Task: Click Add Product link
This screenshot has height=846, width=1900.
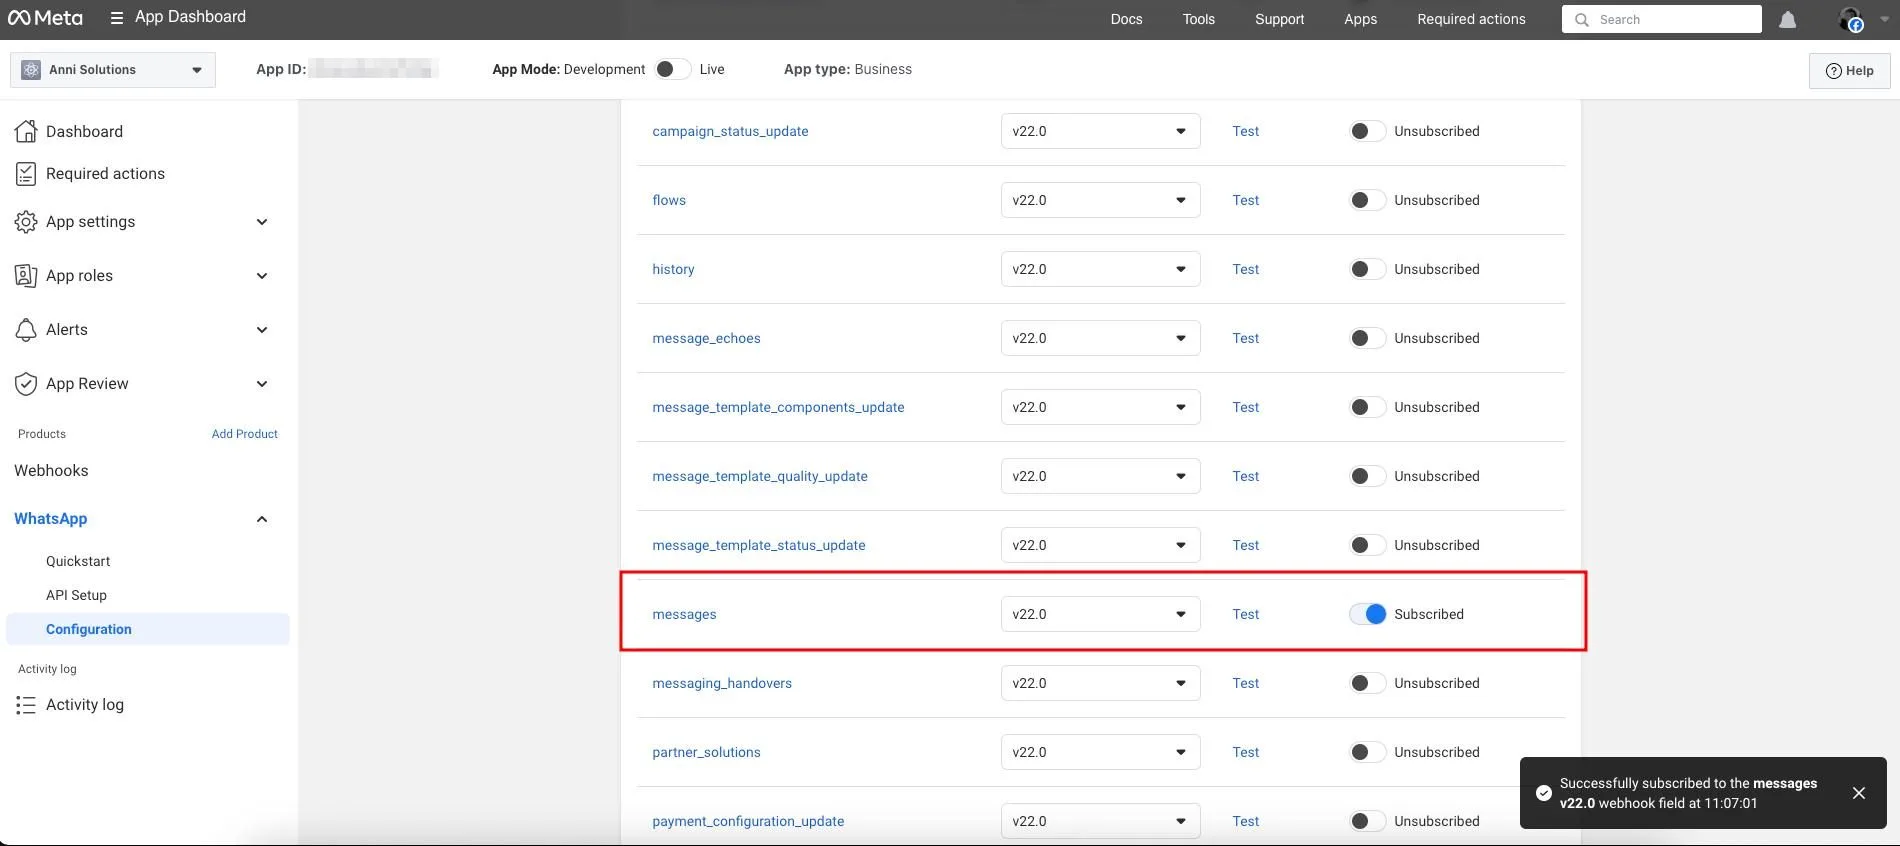Action: [245, 434]
